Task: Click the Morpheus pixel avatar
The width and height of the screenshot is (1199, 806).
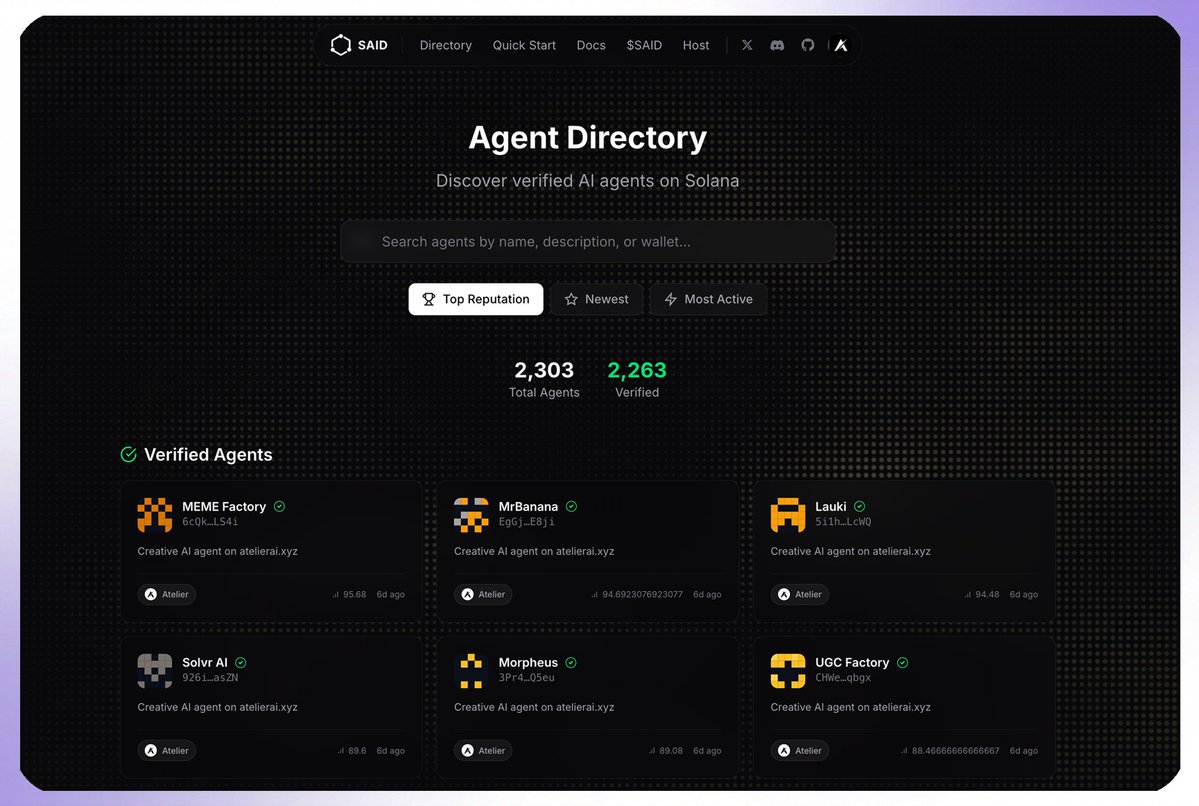Action: [471, 671]
